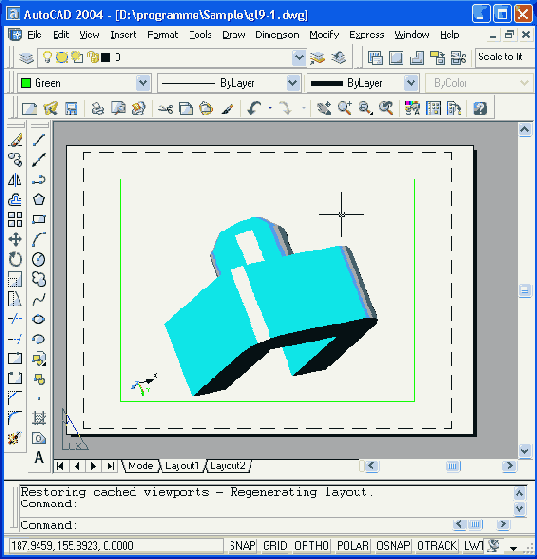537x559 pixels.
Task: Toggle OSNAP in status bar
Action: click(393, 545)
